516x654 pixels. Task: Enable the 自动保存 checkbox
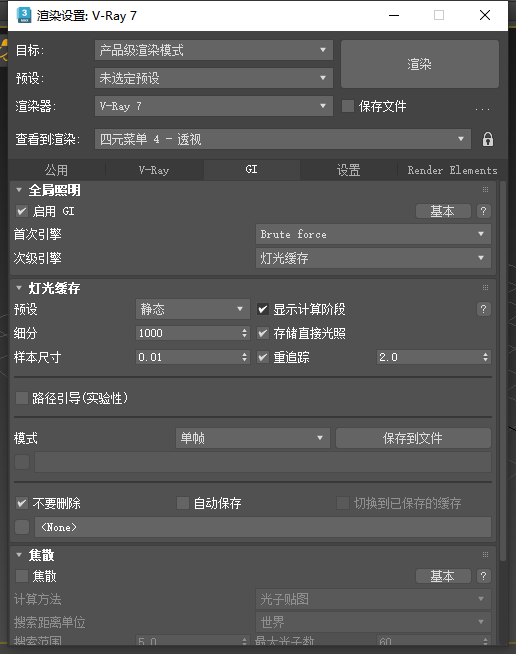[183, 503]
